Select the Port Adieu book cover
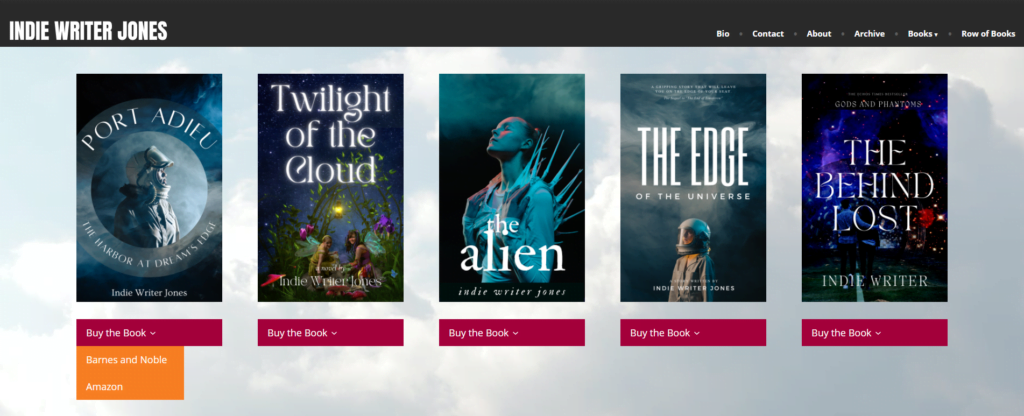The width and height of the screenshot is (1024, 416). (x=149, y=187)
